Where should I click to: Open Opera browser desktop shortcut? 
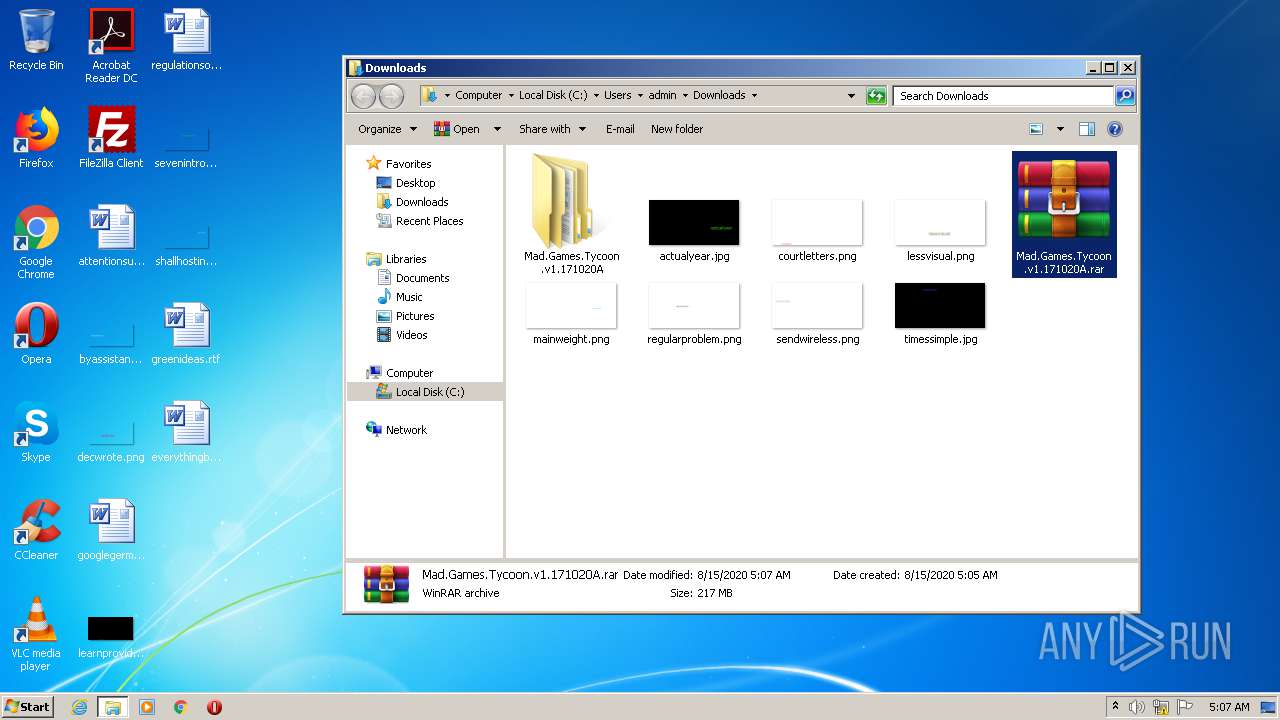pos(36,335)
